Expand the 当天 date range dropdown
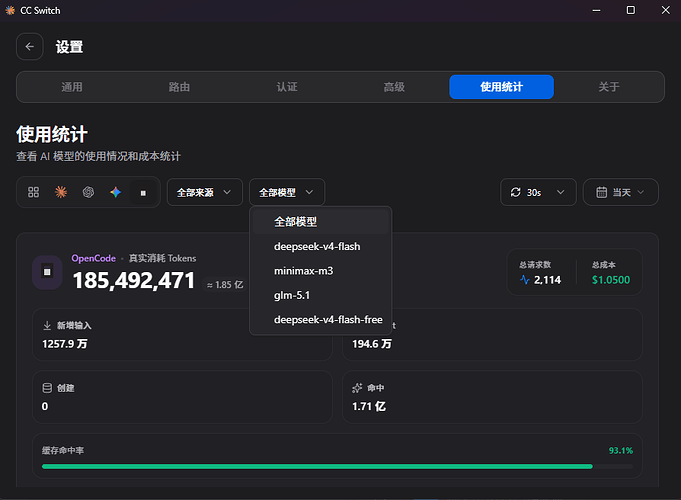 click(x=620, y=192)
